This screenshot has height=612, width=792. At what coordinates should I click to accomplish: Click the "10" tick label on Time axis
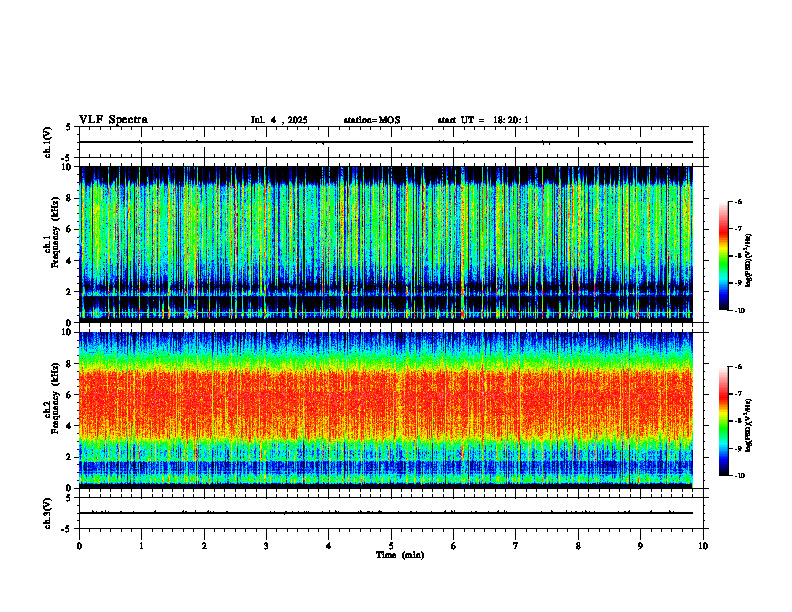point(703,546)
